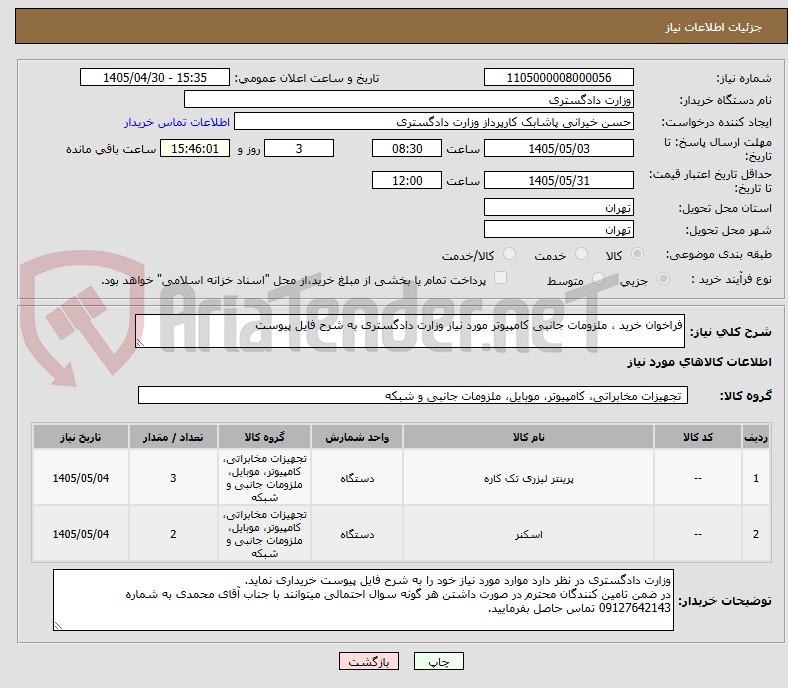Click the delivery city field تهران
This screenshot has width=788, height=688.
click(559, 229)
